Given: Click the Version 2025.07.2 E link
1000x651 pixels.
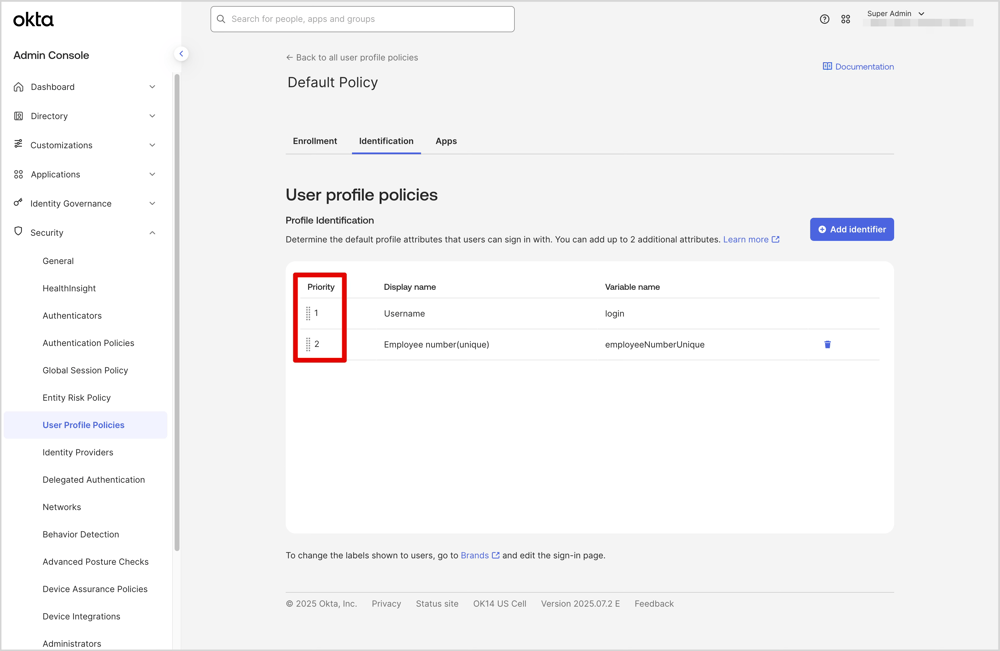Looking at the screenshot, I should pyautogui.click(x=580, y=604).
